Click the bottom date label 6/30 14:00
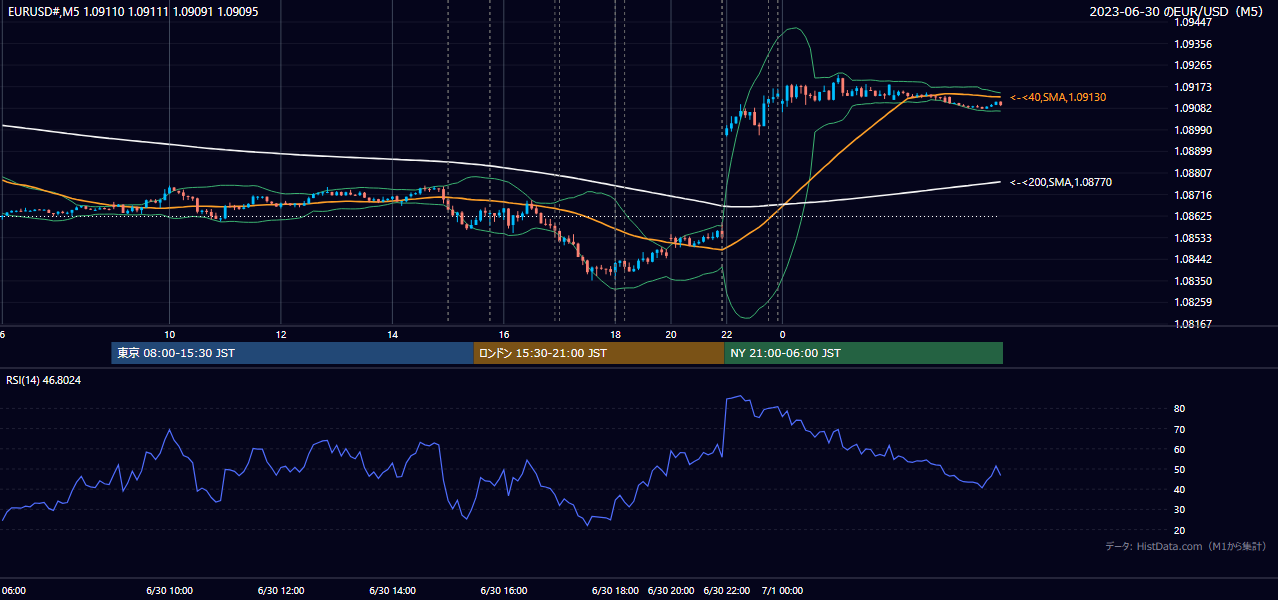1278x600 pixels. [x=393, y=591]
